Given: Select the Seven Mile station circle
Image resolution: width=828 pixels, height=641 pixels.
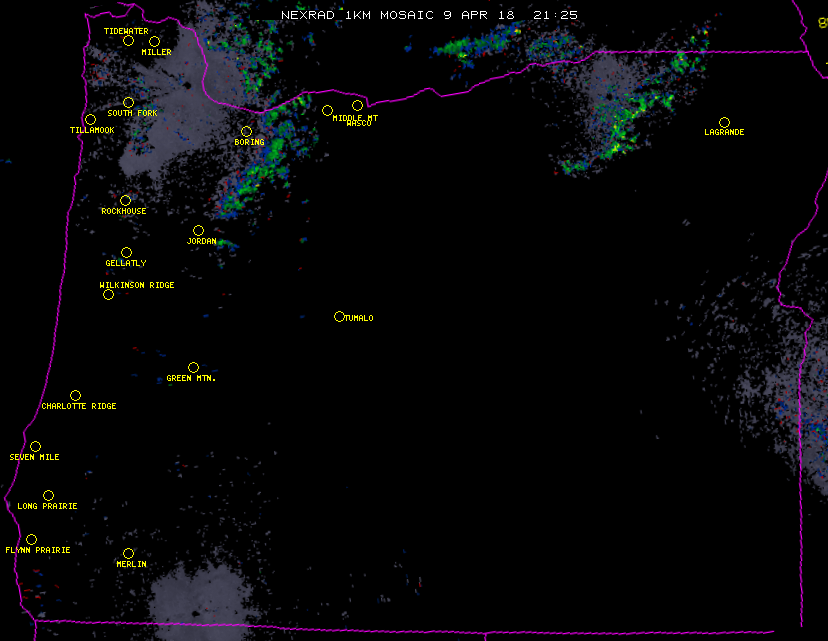Looking at the screenshot, I should tap(35, 447).
